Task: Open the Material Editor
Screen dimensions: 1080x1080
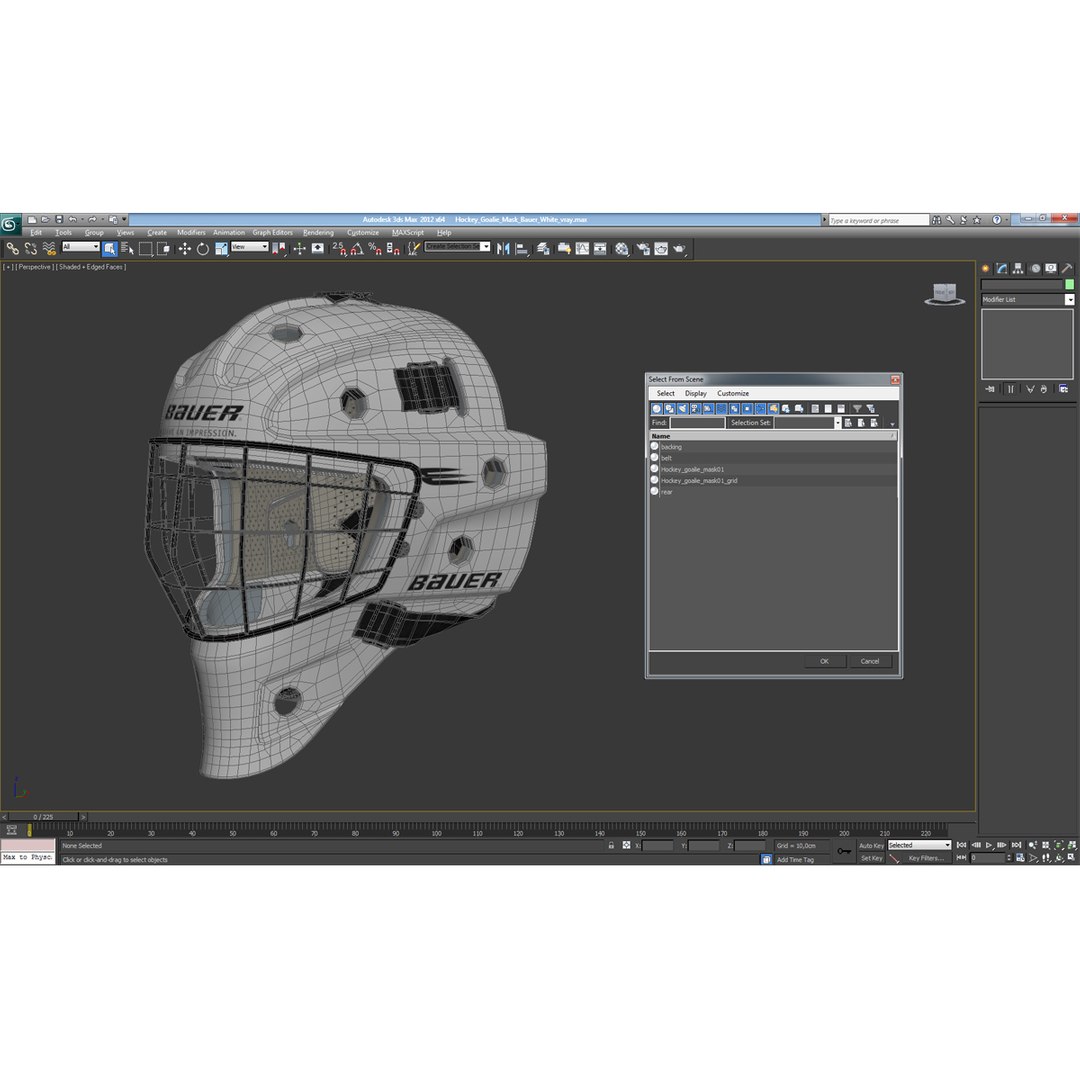Action: [621, 249]
